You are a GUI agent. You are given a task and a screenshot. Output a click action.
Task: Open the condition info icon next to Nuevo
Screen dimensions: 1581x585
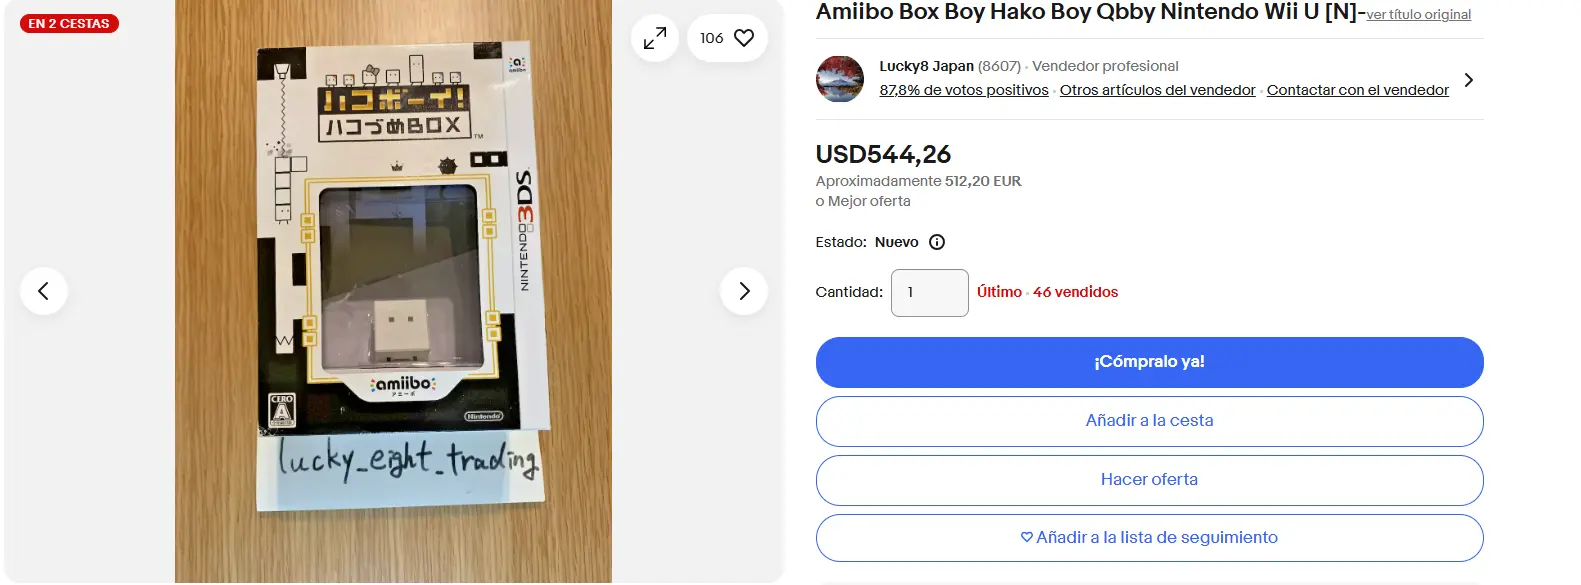(x=937, y=242)
